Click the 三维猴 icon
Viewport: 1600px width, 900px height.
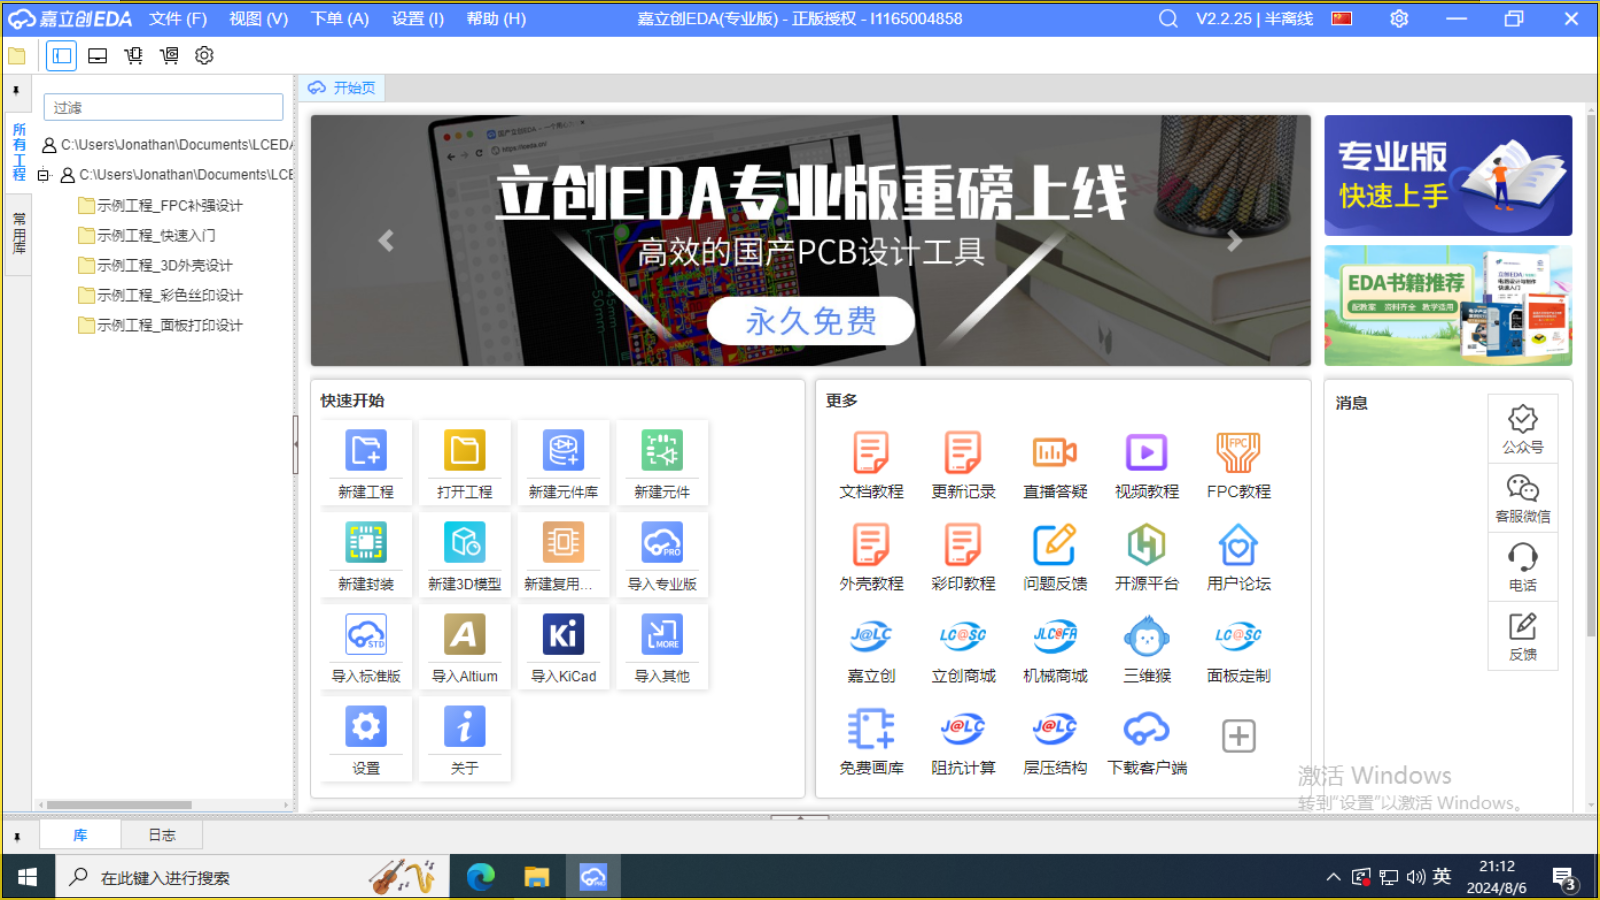click(1147, 637)
